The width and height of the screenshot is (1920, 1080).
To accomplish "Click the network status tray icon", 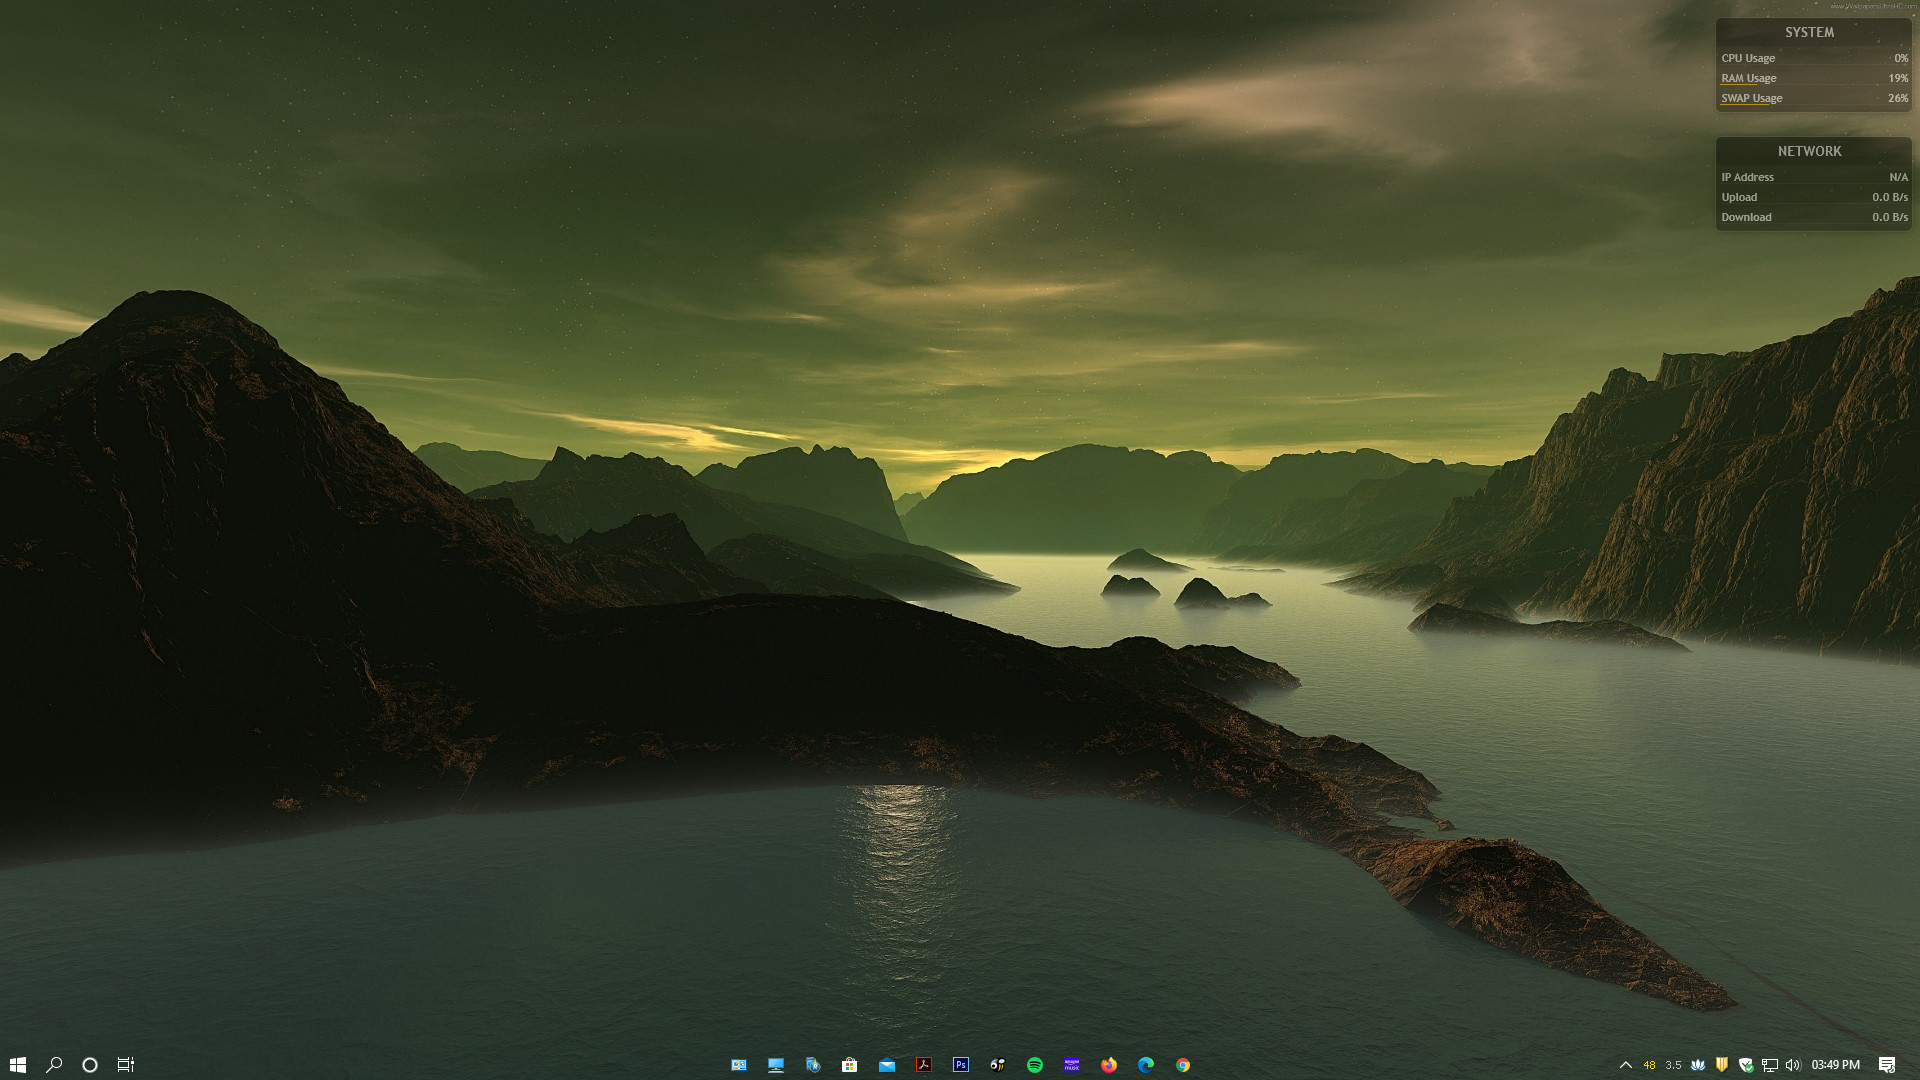I will [1770, 1065].
